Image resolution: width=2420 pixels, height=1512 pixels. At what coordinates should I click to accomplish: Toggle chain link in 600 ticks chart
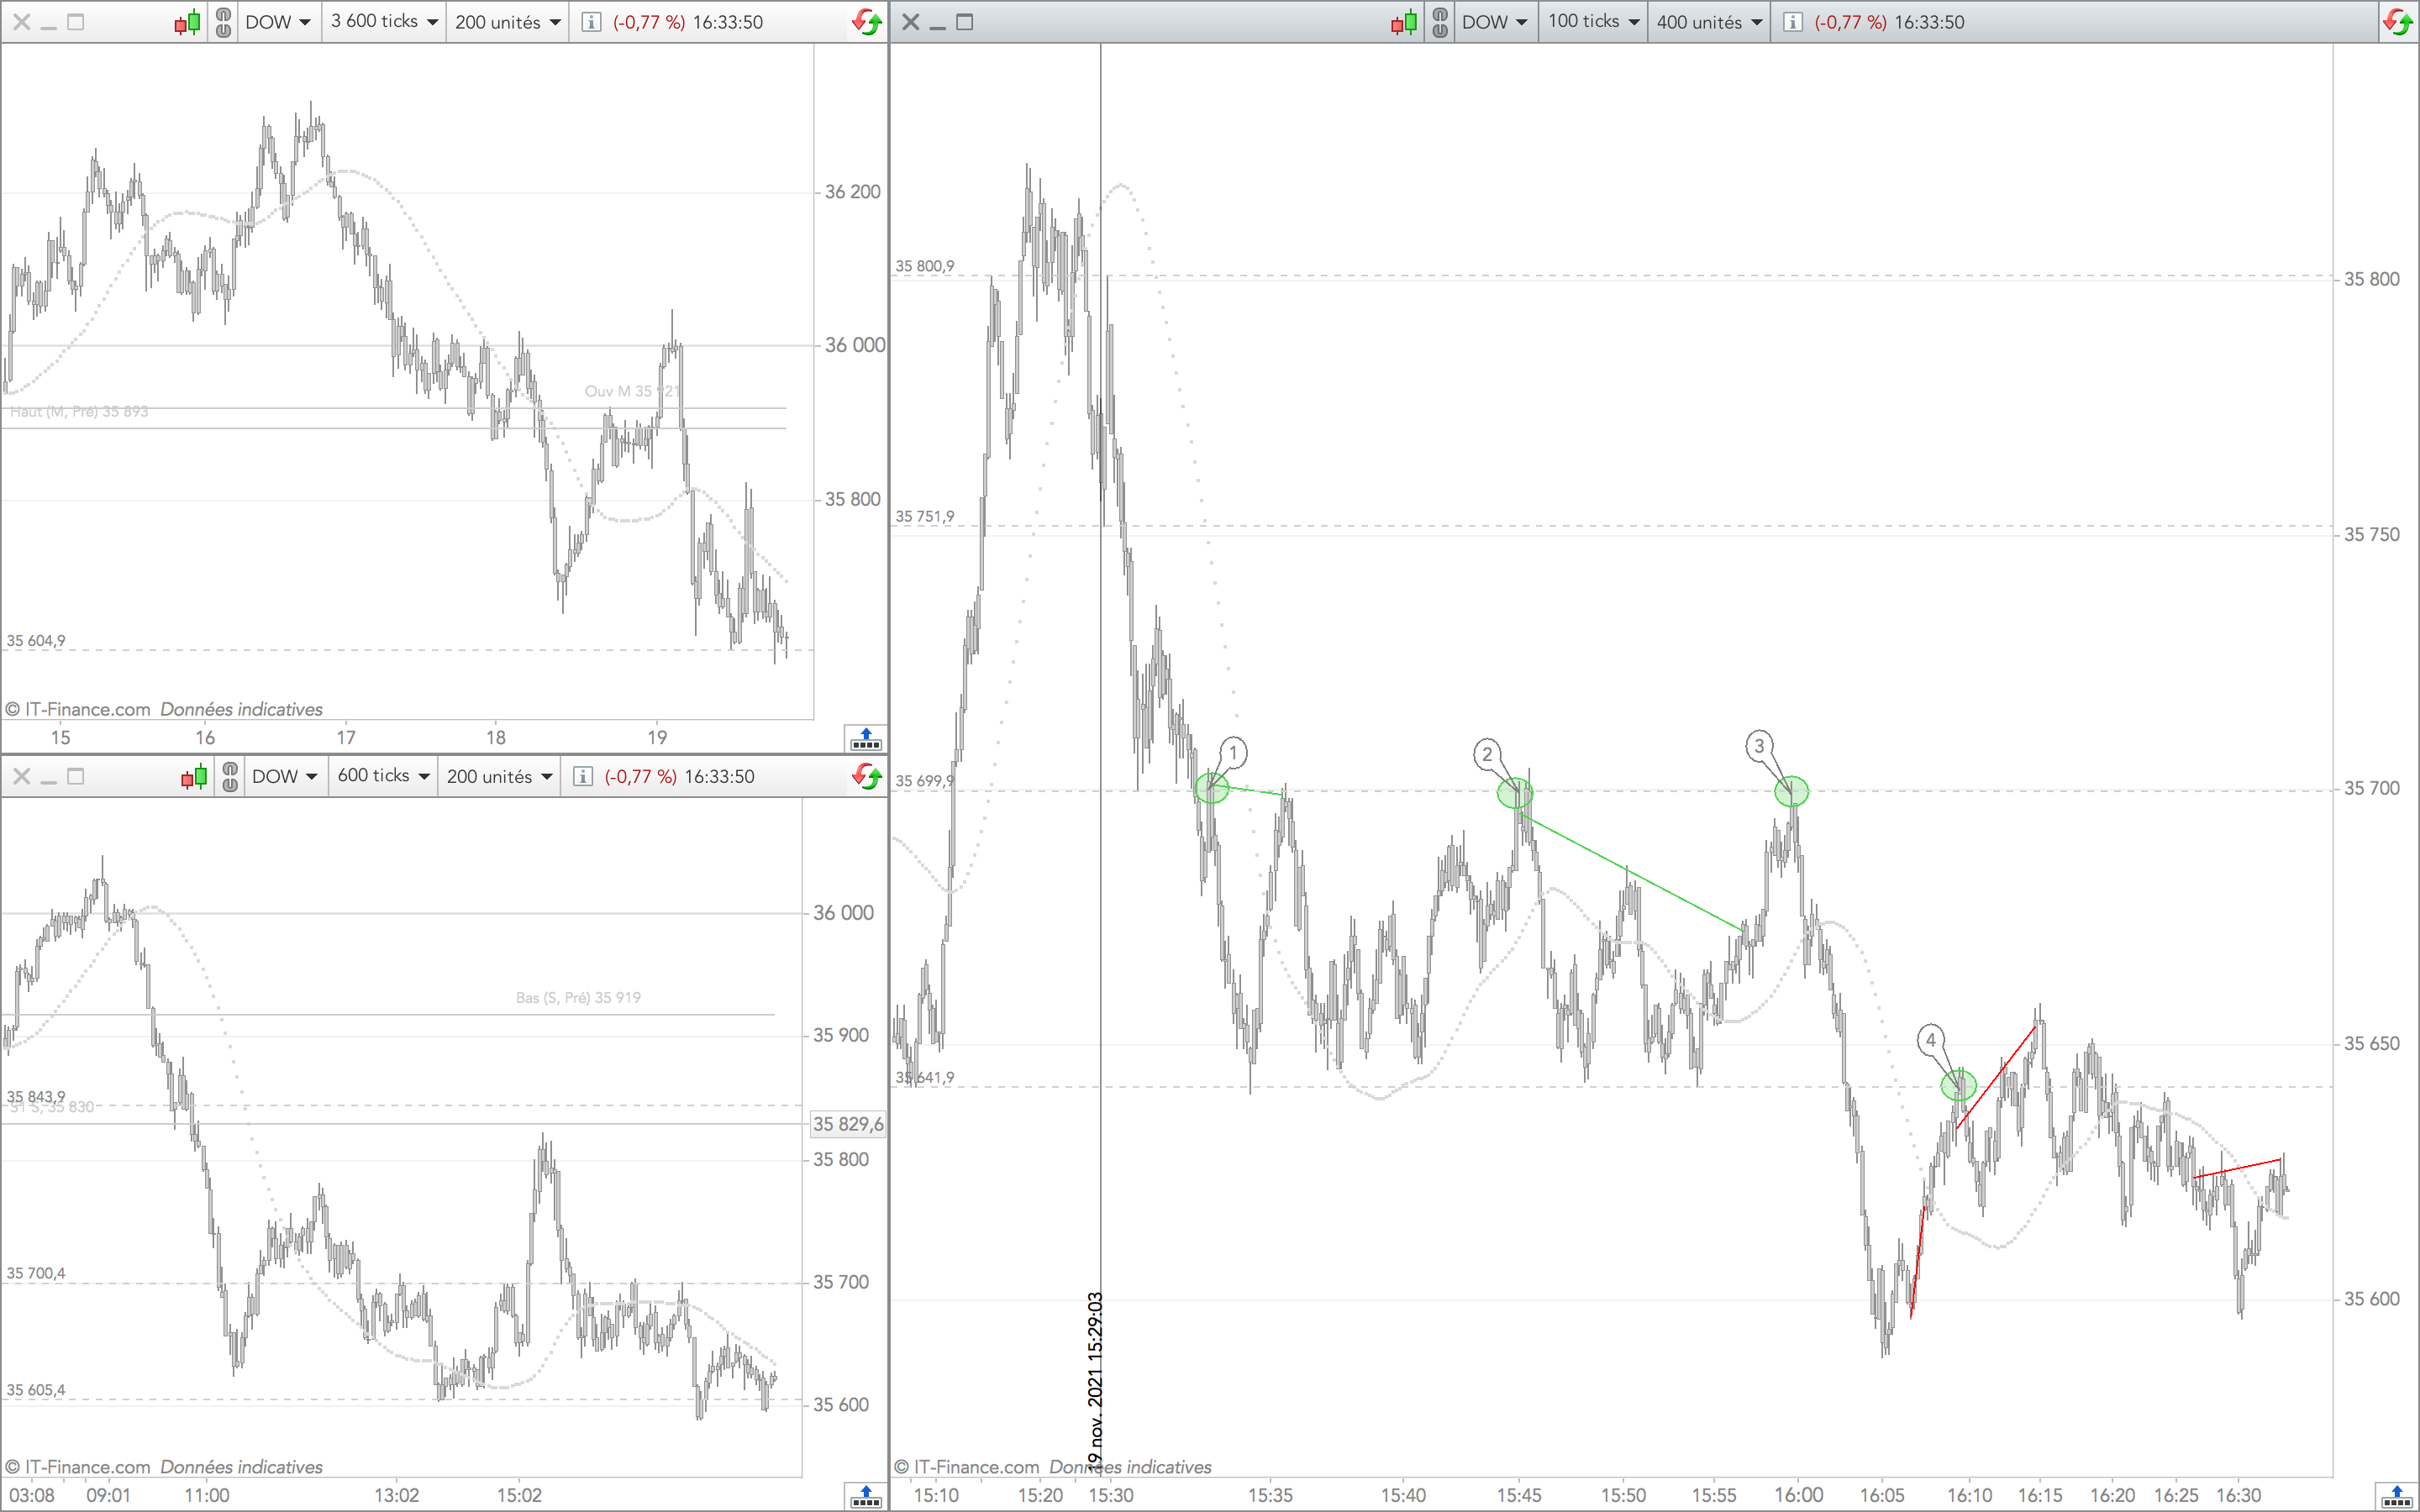(230, 777)
